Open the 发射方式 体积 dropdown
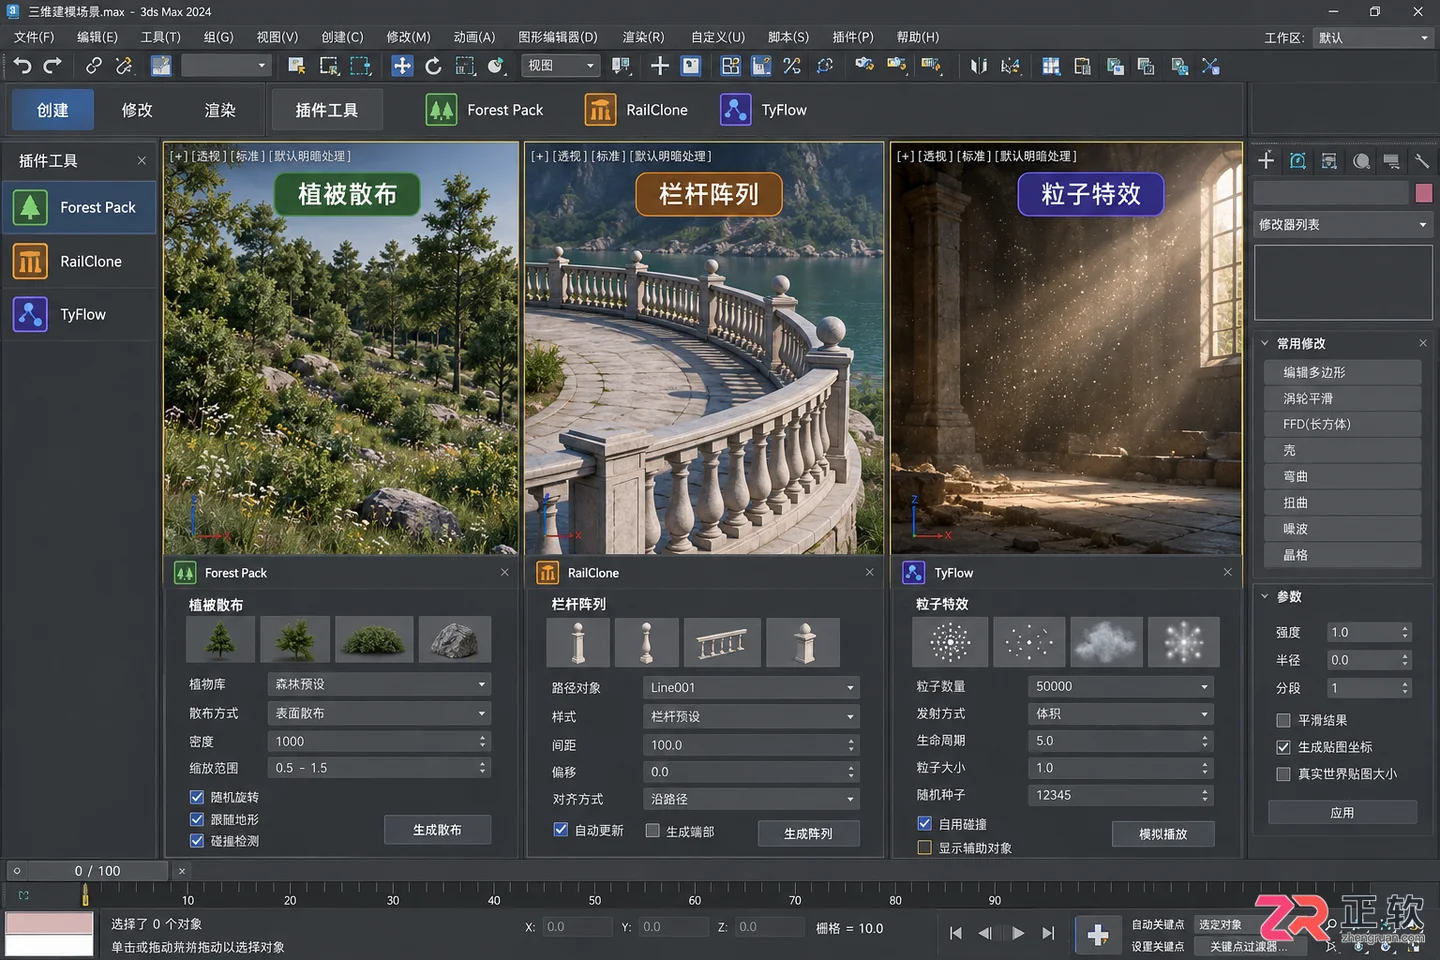This screenshot has width=1440, height=960. click(x=1120, y=714)
